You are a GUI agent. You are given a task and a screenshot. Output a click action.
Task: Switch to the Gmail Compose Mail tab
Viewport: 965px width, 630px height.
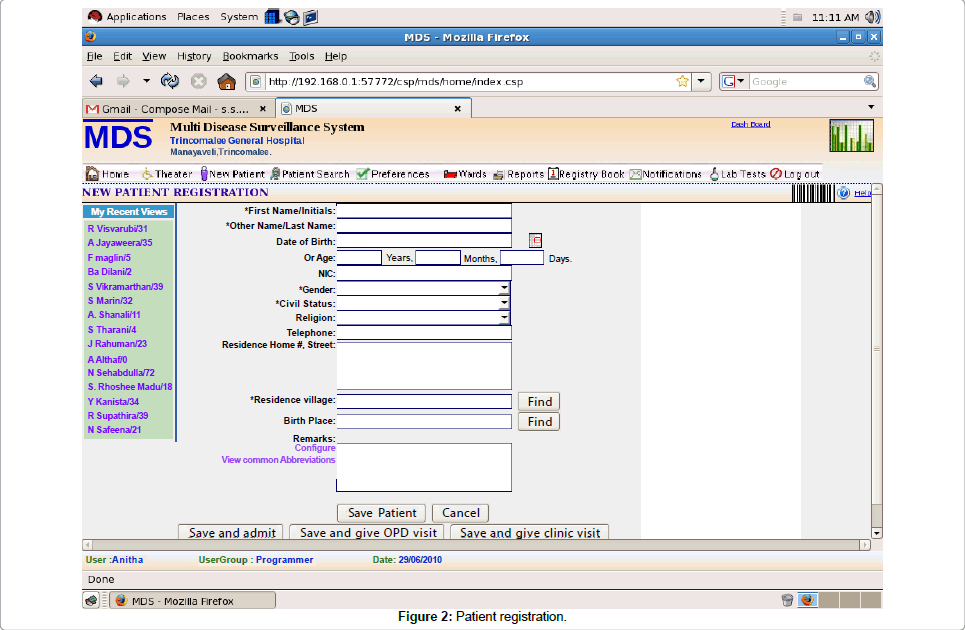(x=177, y=109)
